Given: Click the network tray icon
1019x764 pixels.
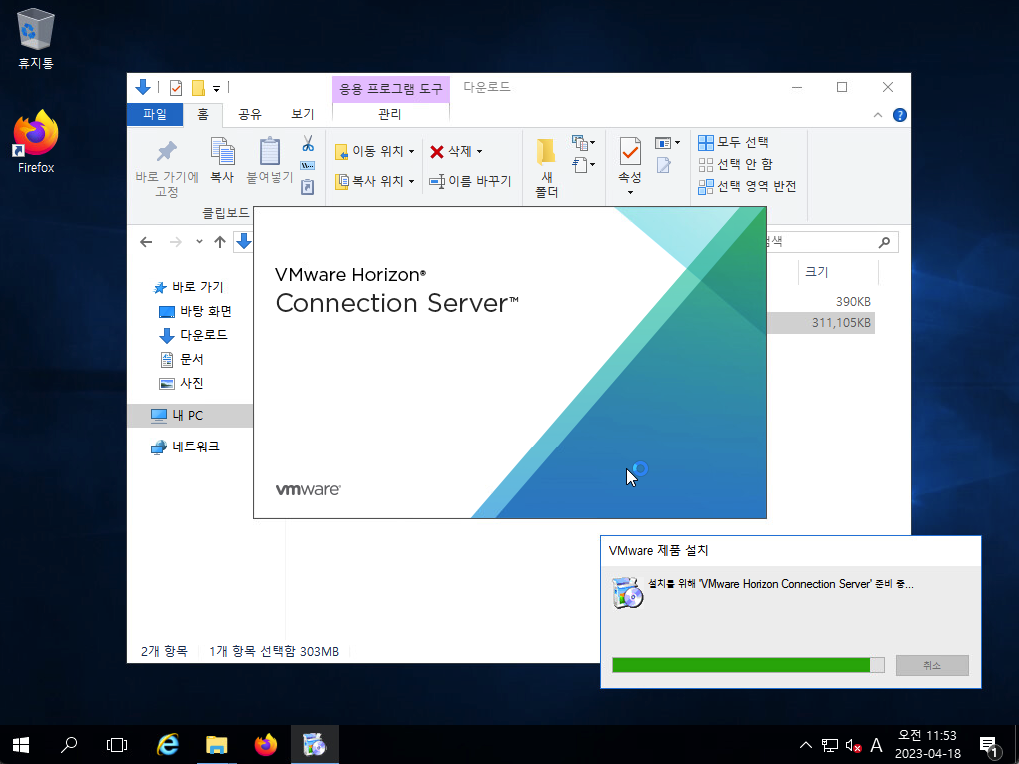Looking at the screenshot, I should [x=829, y=745].
